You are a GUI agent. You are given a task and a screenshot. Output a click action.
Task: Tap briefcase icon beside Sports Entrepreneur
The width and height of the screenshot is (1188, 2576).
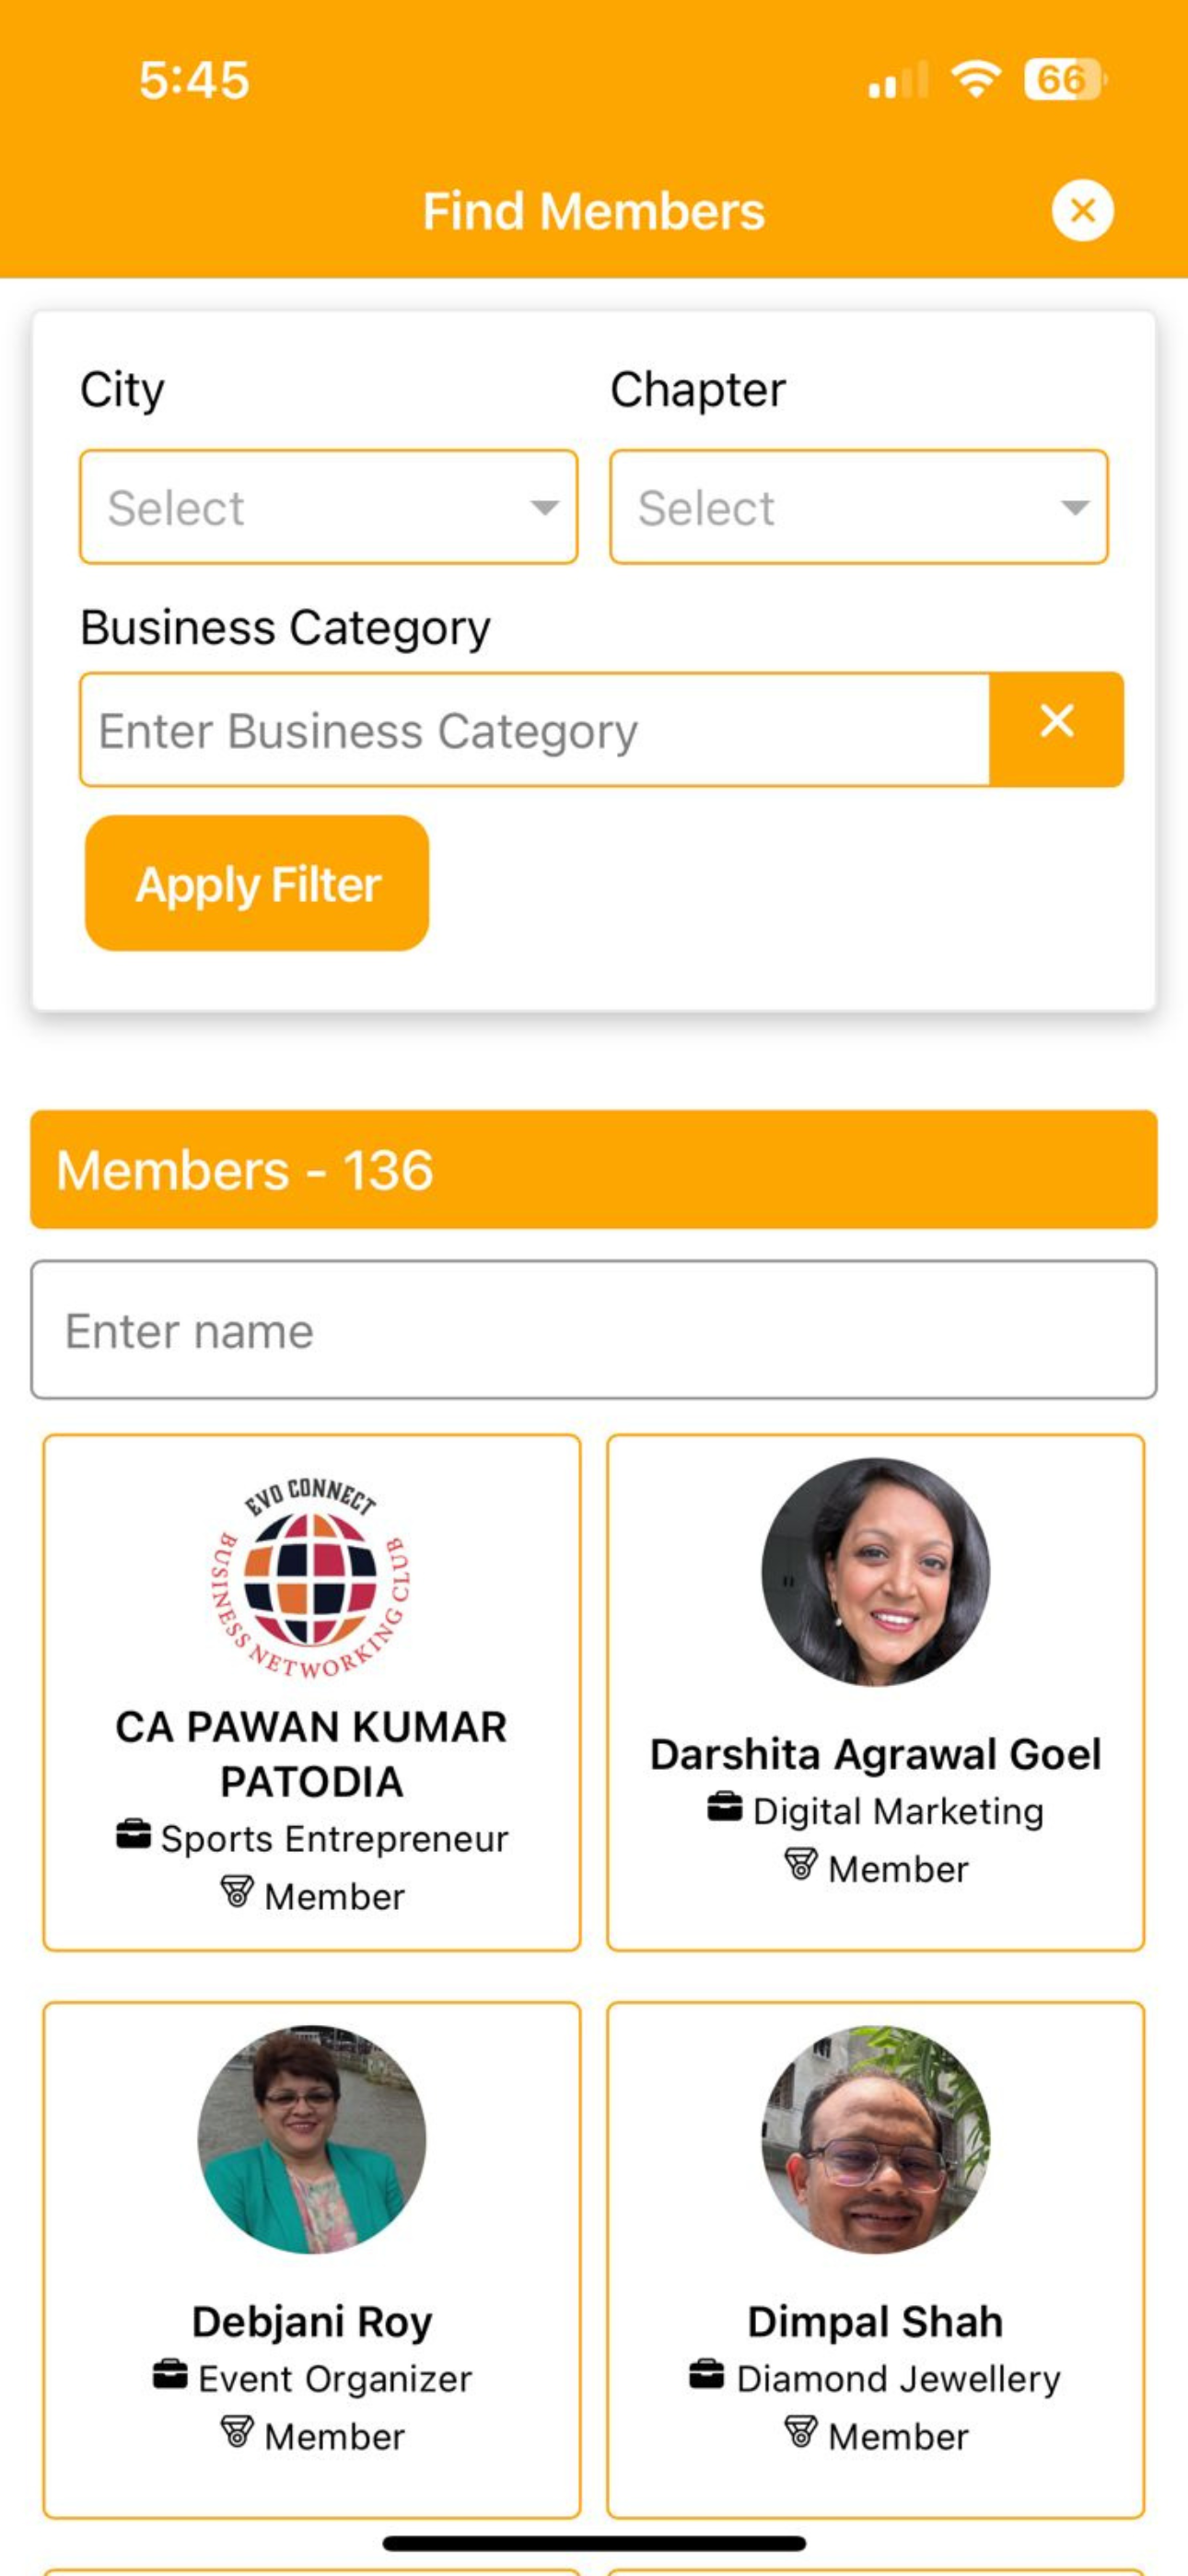point(133,1836)
